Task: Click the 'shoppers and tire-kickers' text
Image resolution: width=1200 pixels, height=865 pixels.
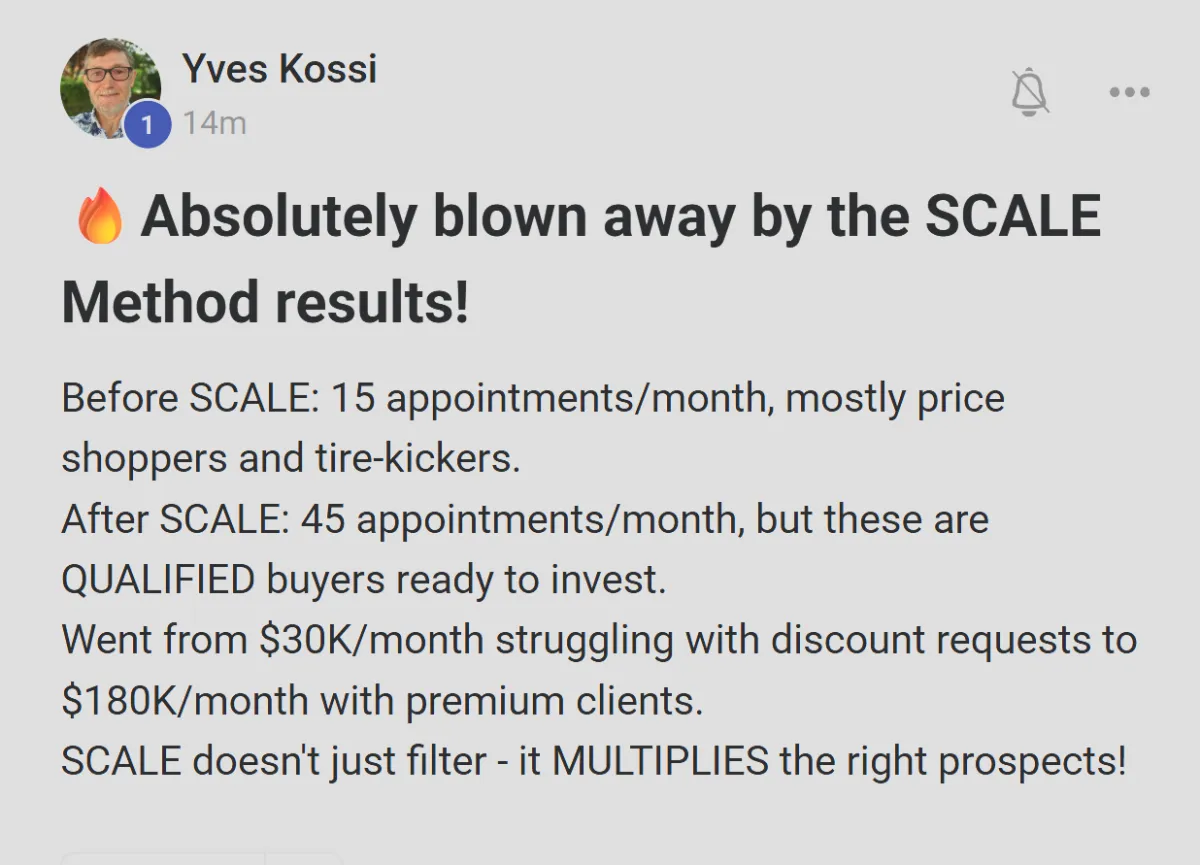Action: 291,459
